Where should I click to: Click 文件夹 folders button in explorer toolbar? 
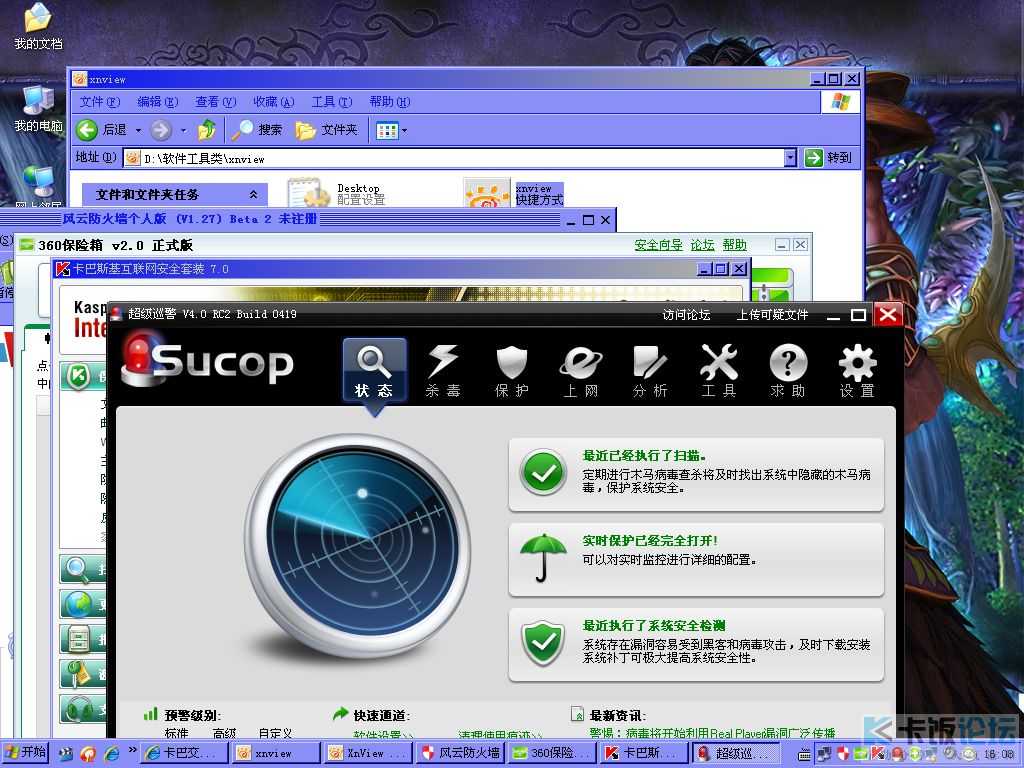pyautogui.click(x=327, y=130)
